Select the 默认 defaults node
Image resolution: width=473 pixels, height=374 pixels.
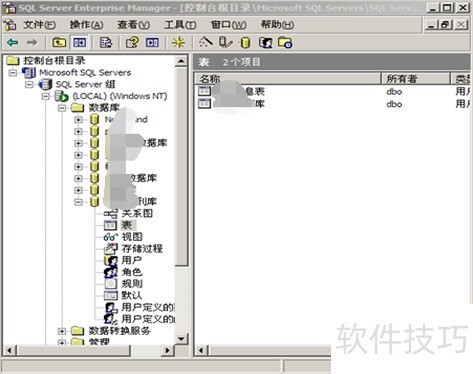point(132,295)
